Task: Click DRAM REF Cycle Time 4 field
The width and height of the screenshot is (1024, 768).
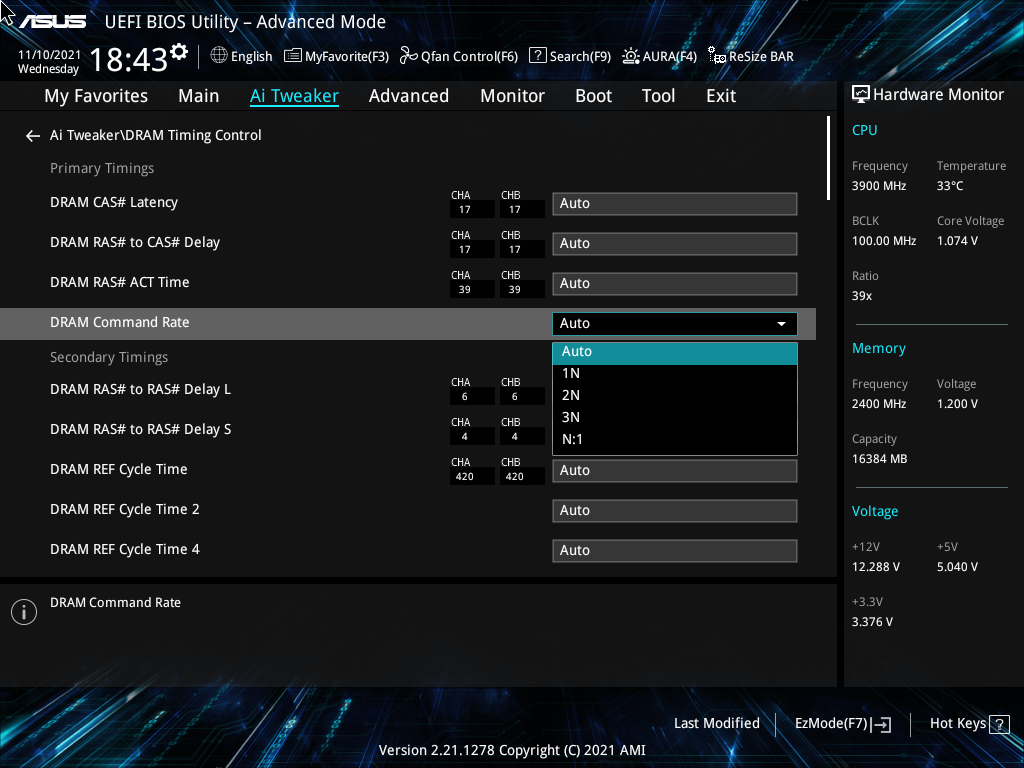Action: pos(675,551)
